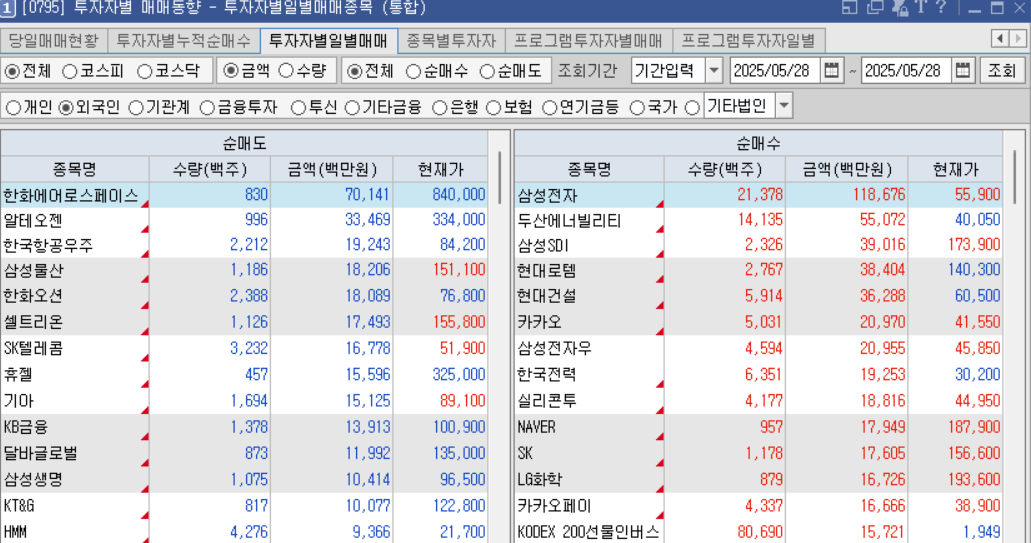Select the 투신 radio button
This screenshot has height=543, width=1031.
pyautogui.click(x=299, y=108)
